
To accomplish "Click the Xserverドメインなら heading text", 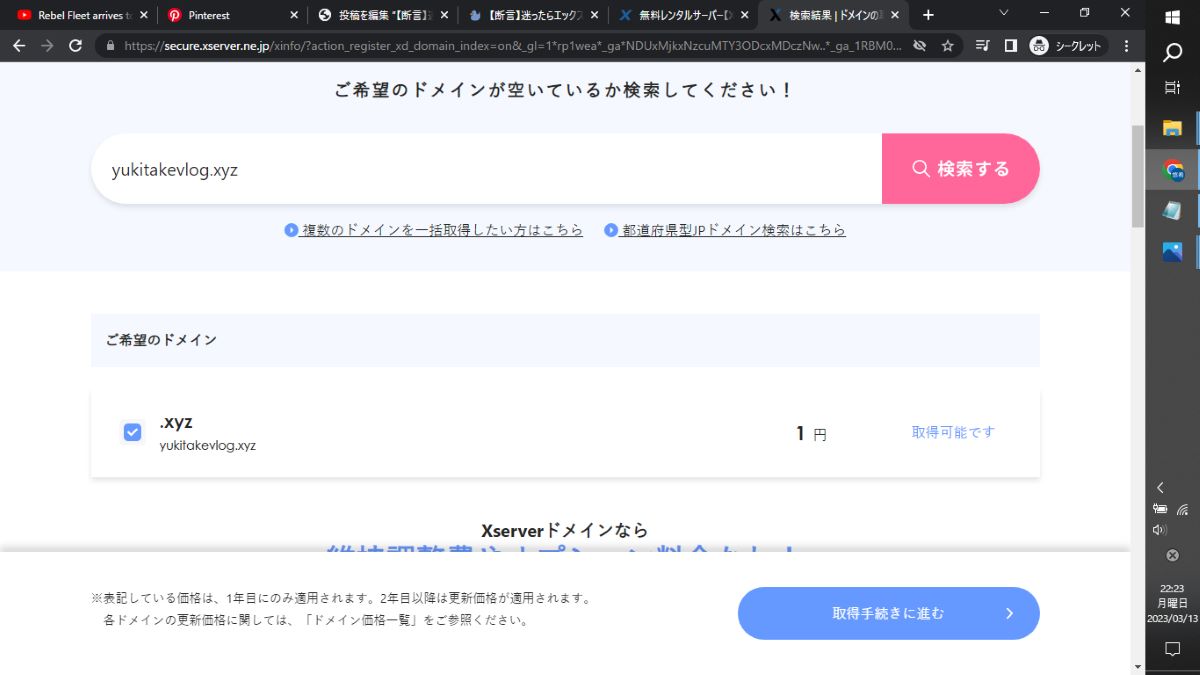I will coord(565,530).
